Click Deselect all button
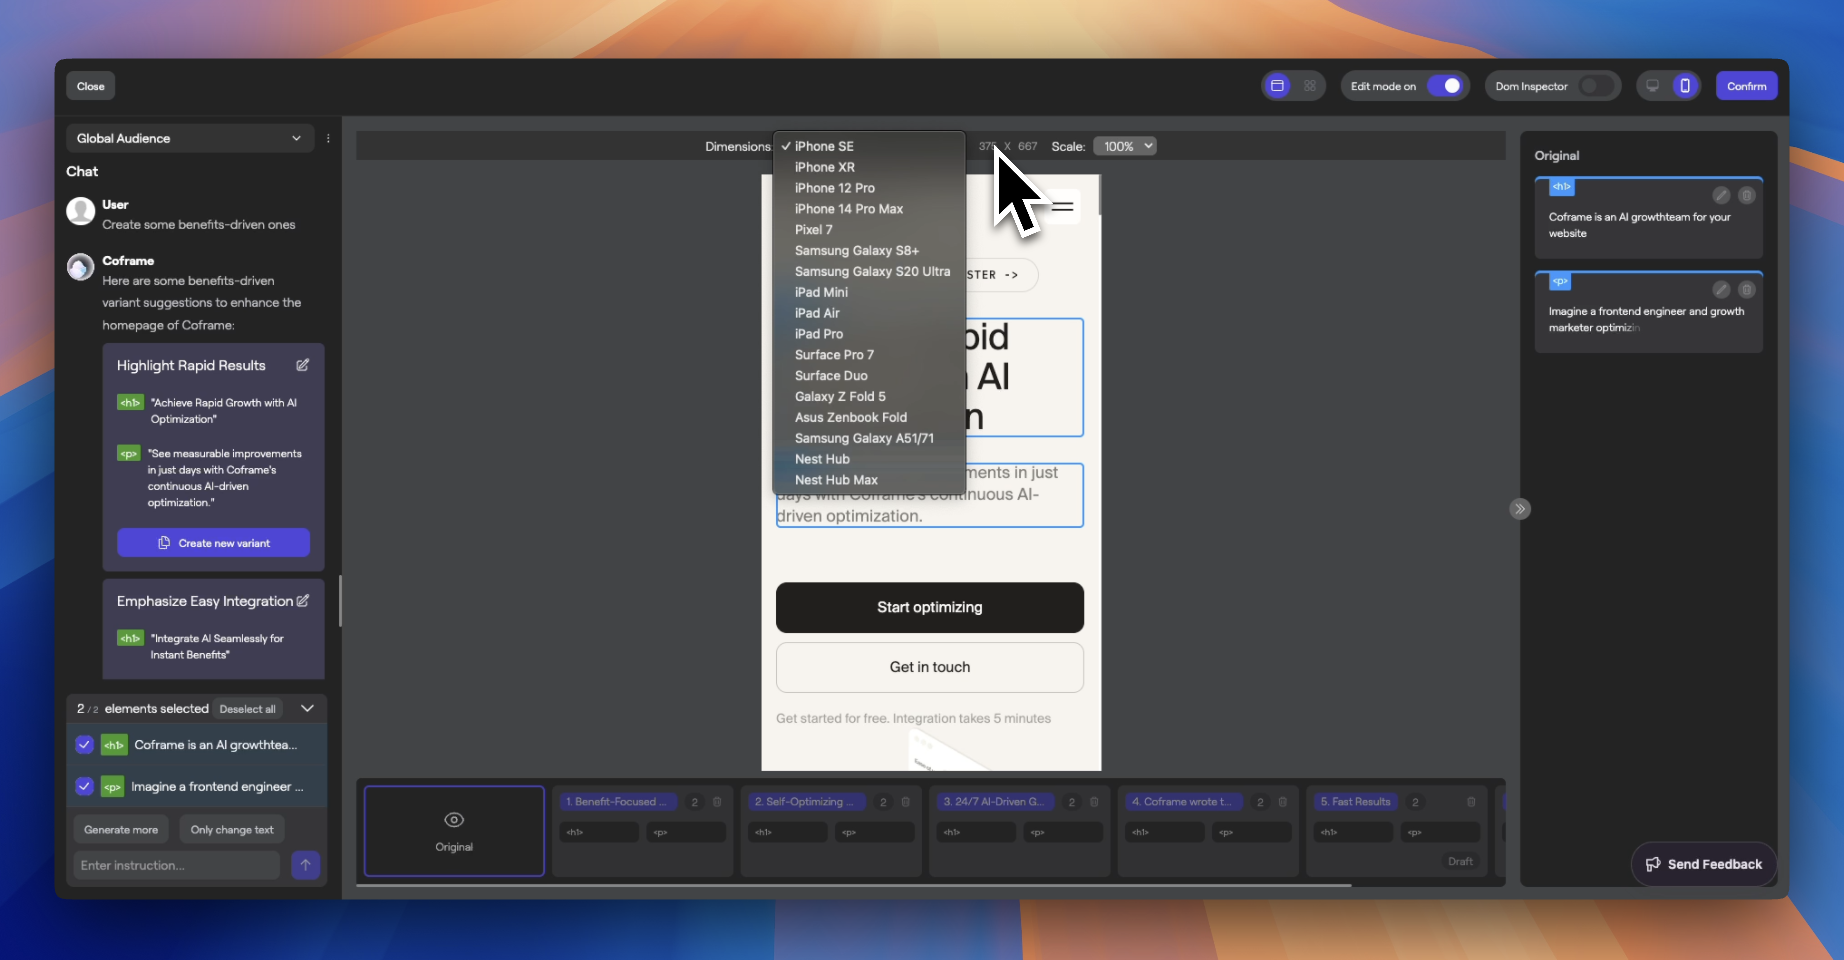1844x960 pixels. 248,709
